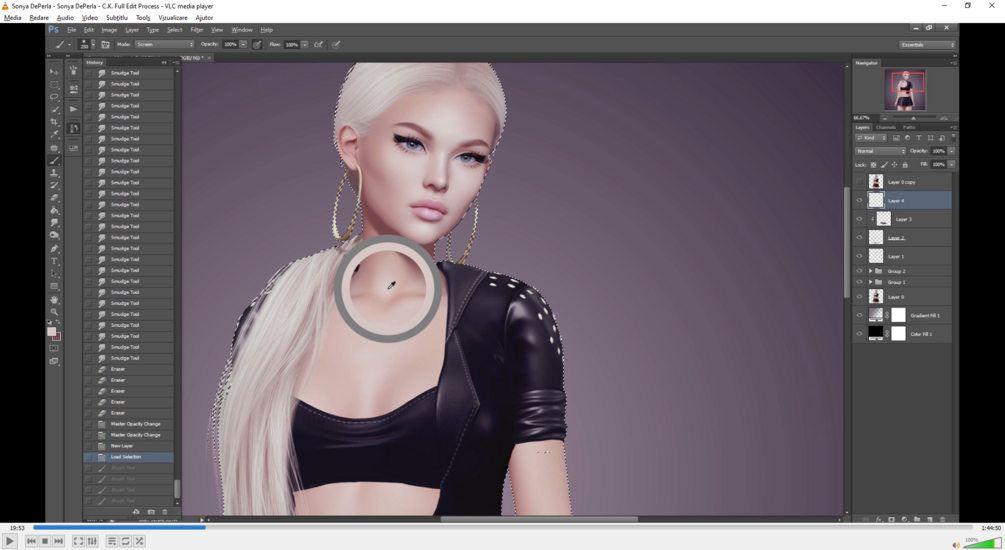Filter layers by type (T) icon
The image size is (1005, 550).
click(x=918, y=138)
